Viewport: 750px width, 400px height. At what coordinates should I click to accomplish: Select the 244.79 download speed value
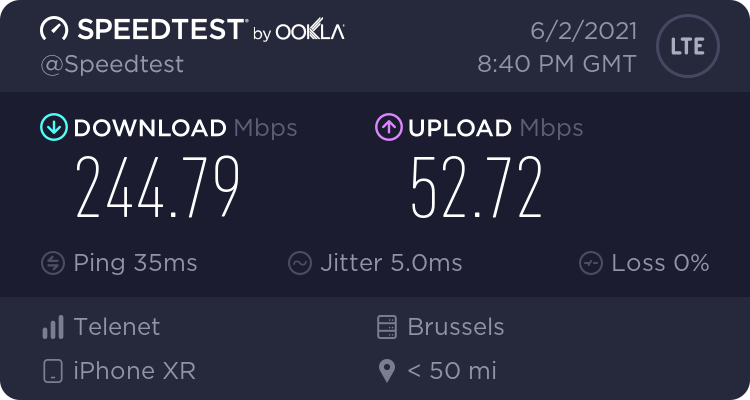pos(158,189)
